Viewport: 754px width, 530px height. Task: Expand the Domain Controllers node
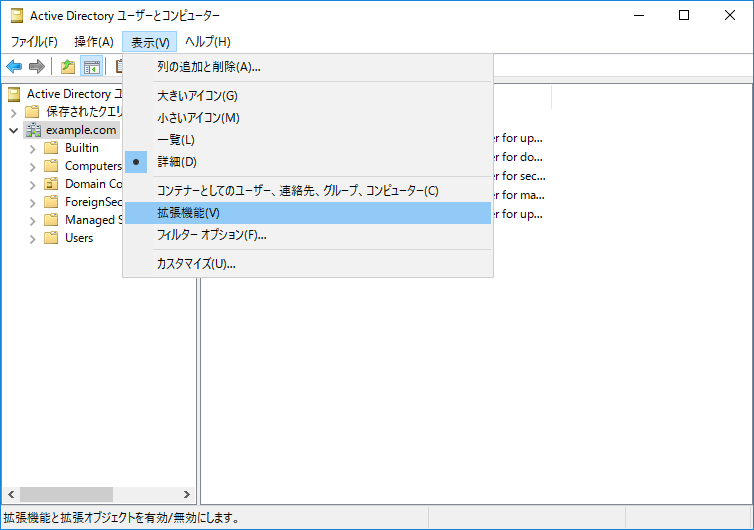tap(33, 185)
